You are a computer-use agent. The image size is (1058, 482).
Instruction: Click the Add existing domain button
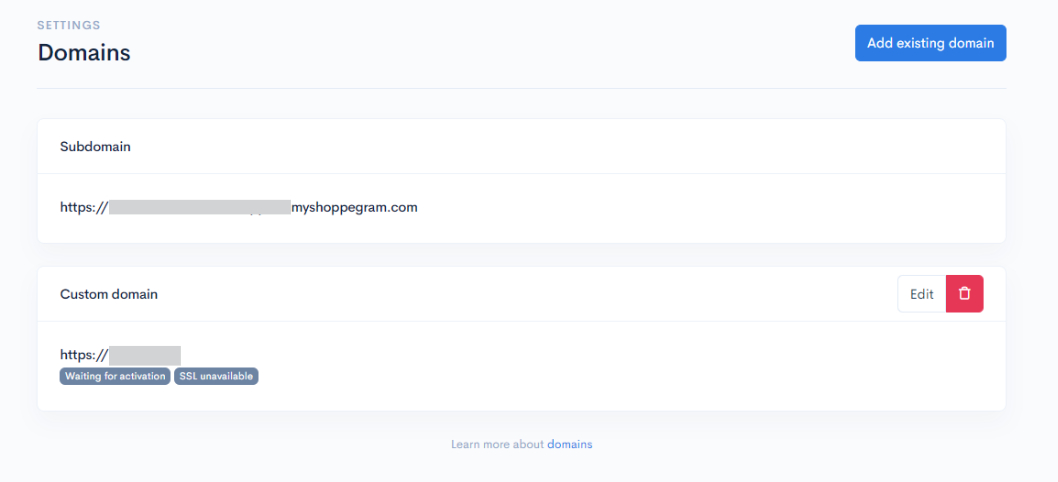click(930, 43)
